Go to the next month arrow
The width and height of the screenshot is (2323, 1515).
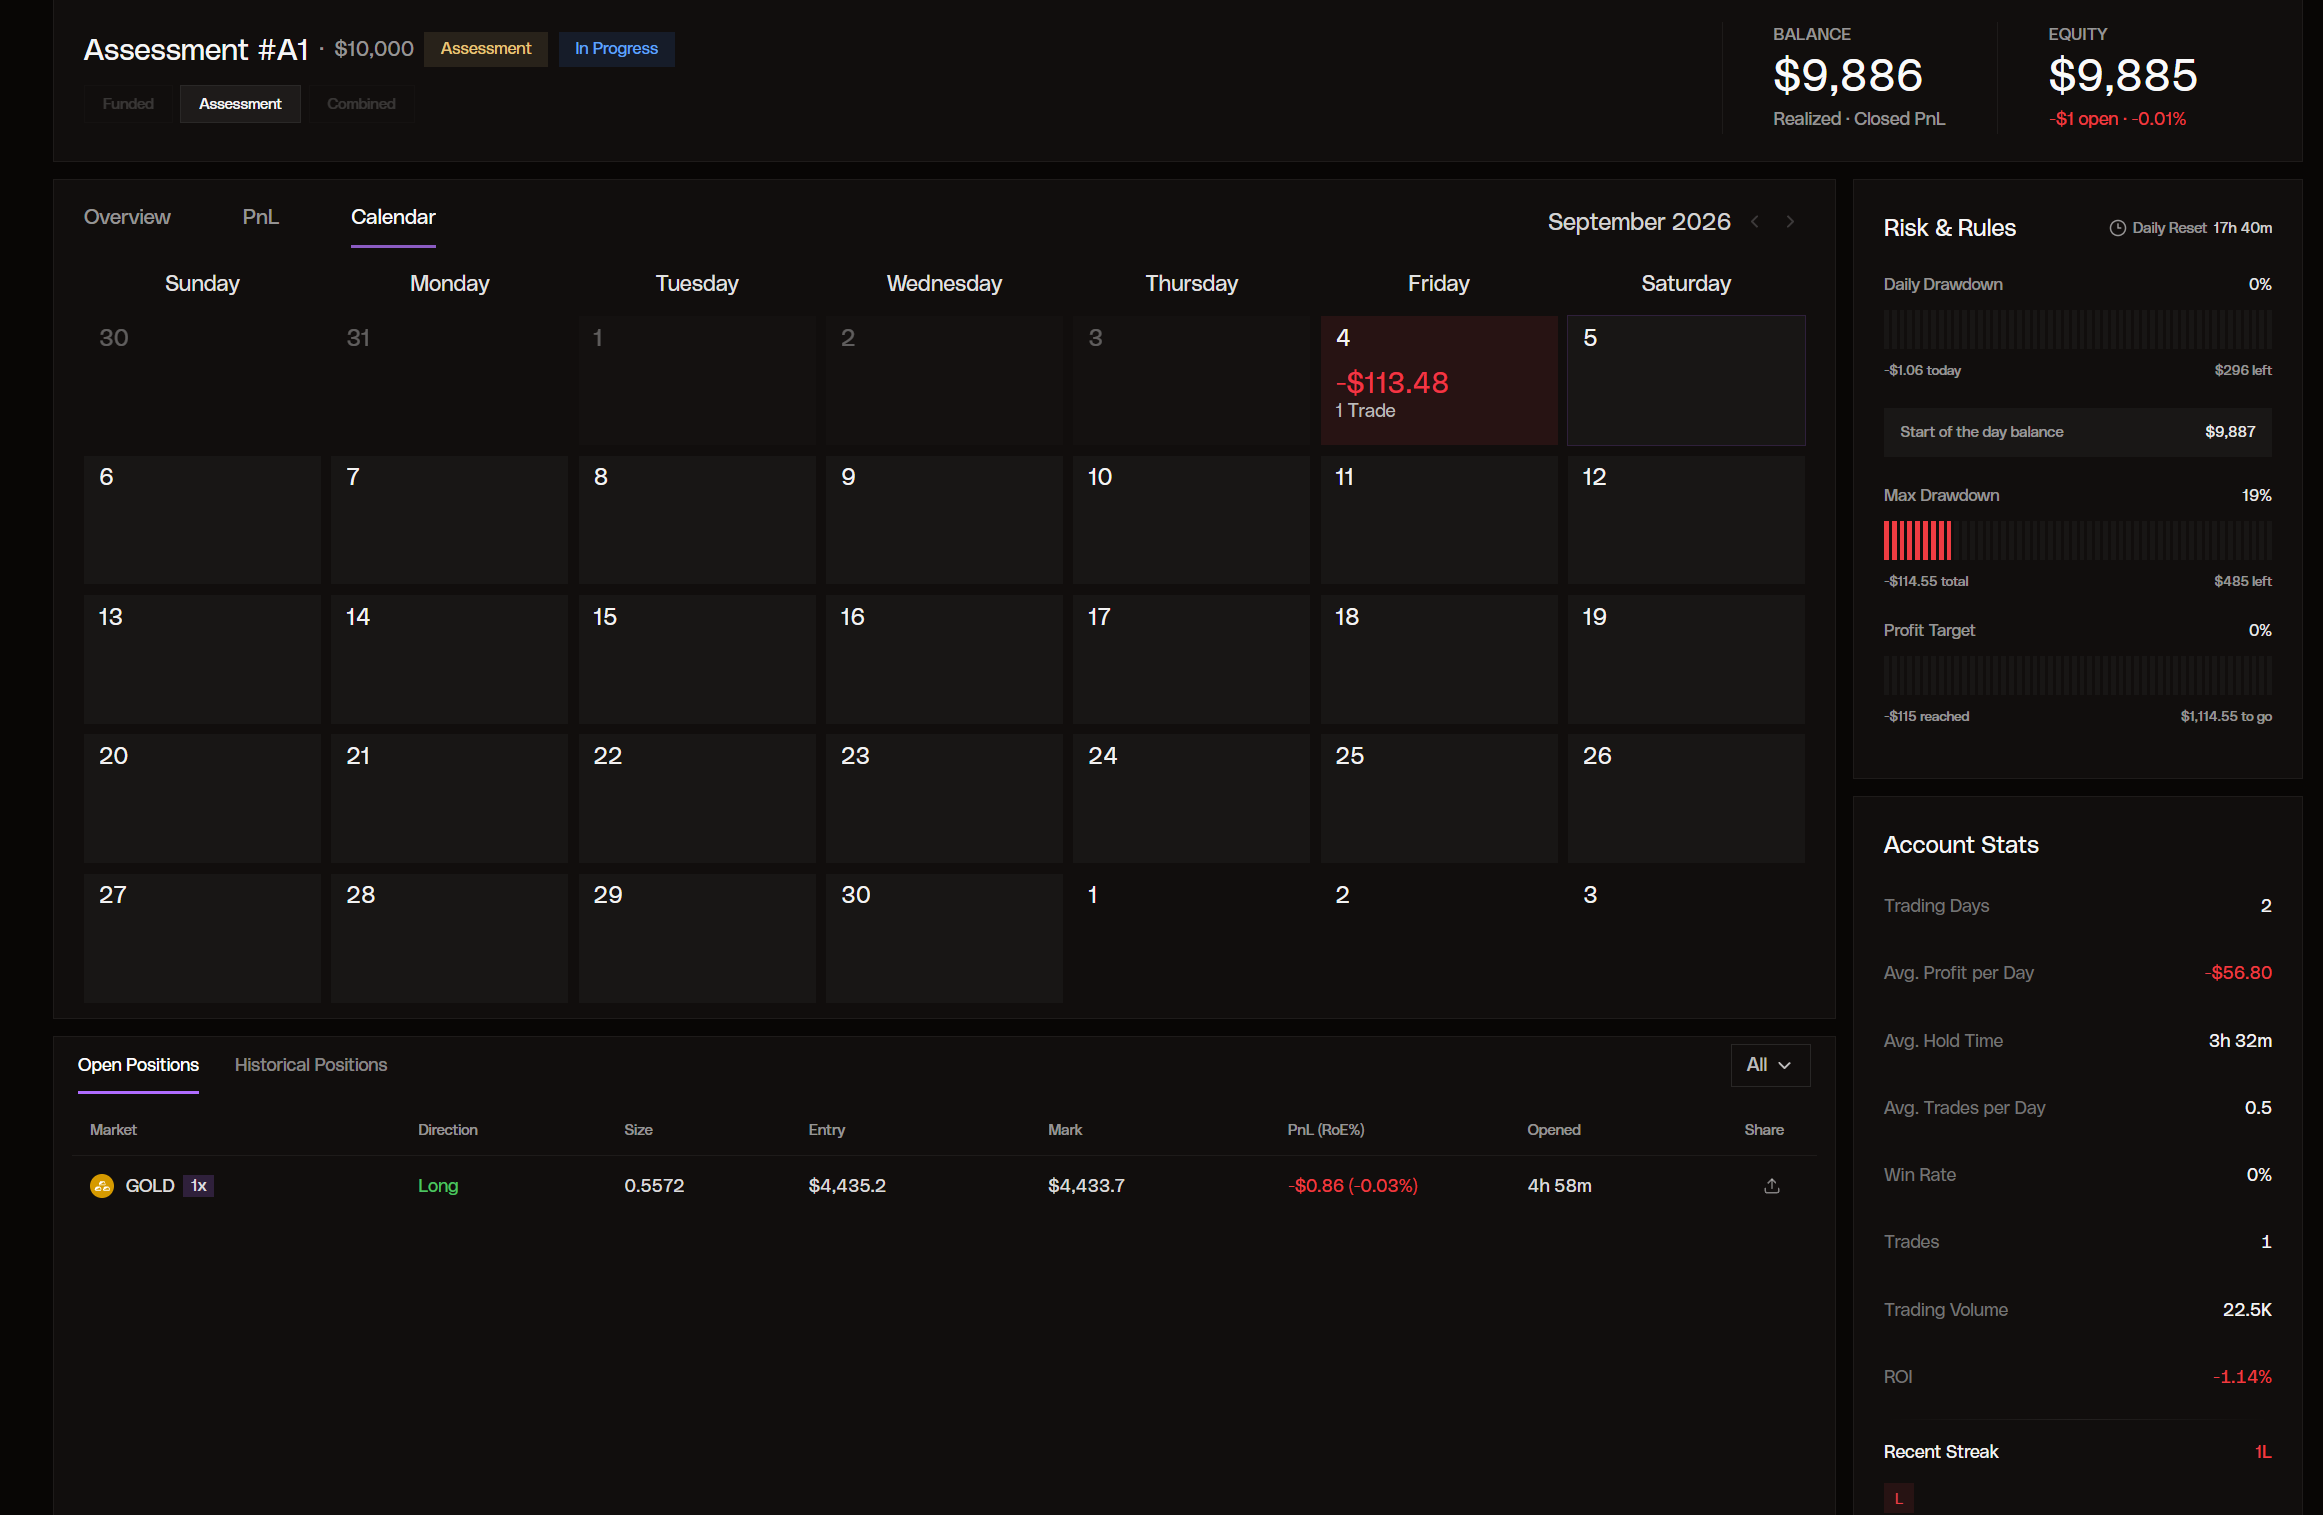[x=1790, y=222]
